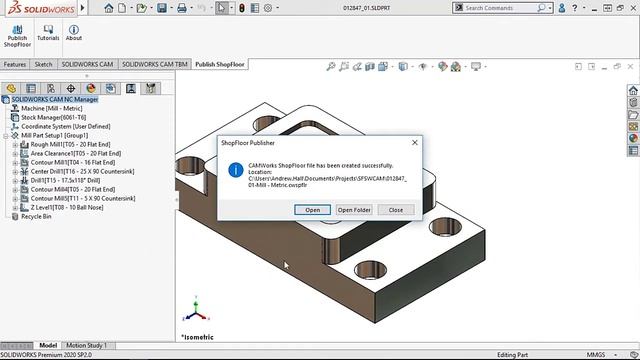
Task: Save the document with disk icon
Action: point(162,8)
